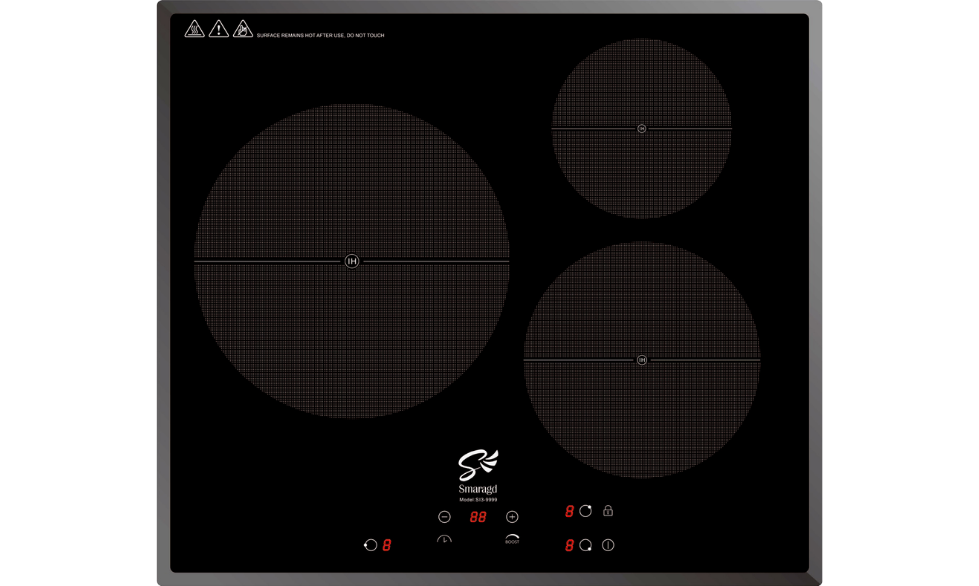Image resolution: width=979 pixels, height=586 pixels.
Task: Activate the BOOST function
Action: (512, 539)
